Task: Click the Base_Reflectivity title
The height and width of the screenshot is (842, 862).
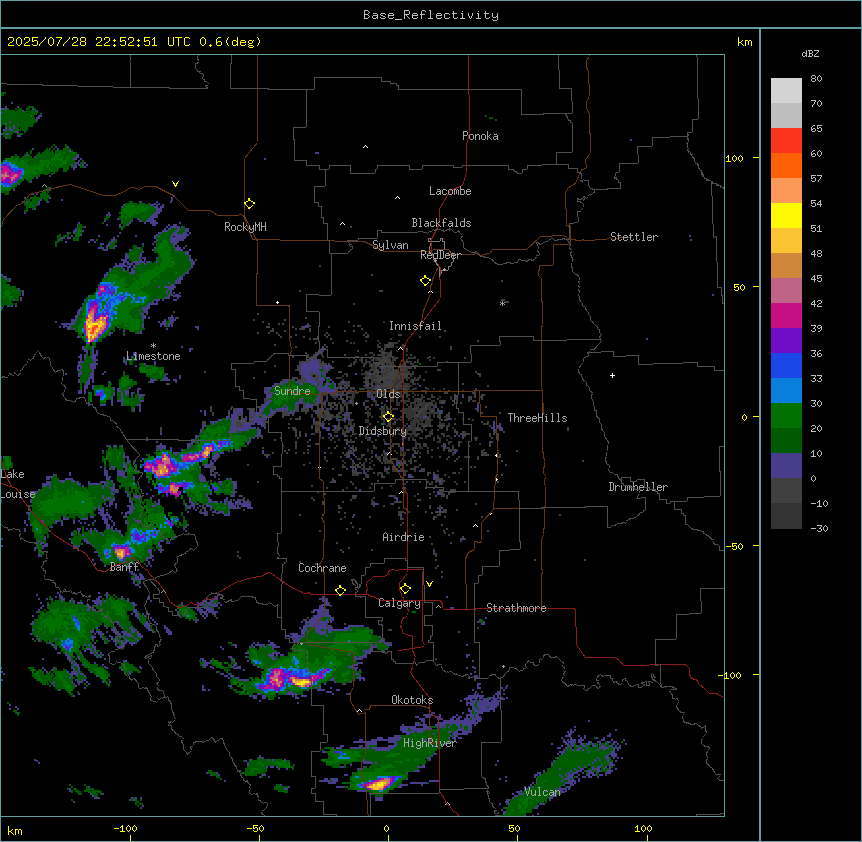Action: (x=431, y=15)
